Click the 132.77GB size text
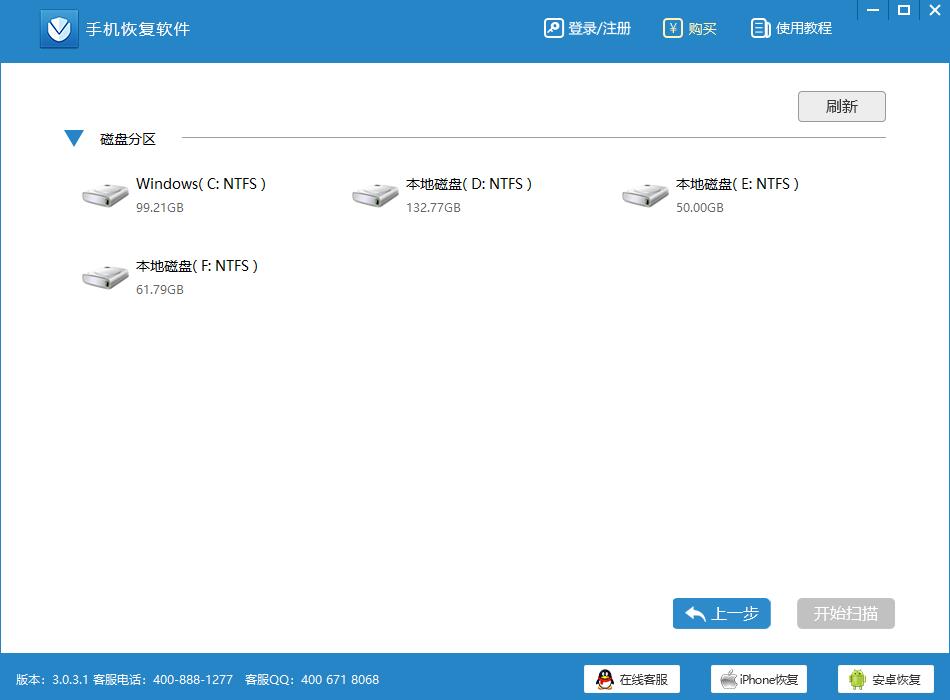Image resolution: width=950 pixels, height=700 pixels. [433, 208]
